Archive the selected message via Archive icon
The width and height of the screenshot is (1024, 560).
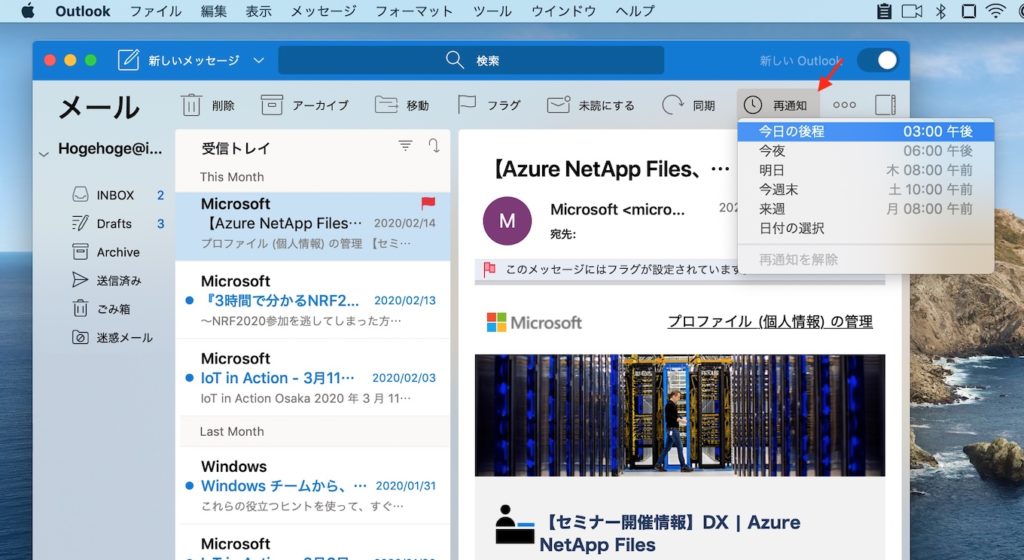(271, 105)
